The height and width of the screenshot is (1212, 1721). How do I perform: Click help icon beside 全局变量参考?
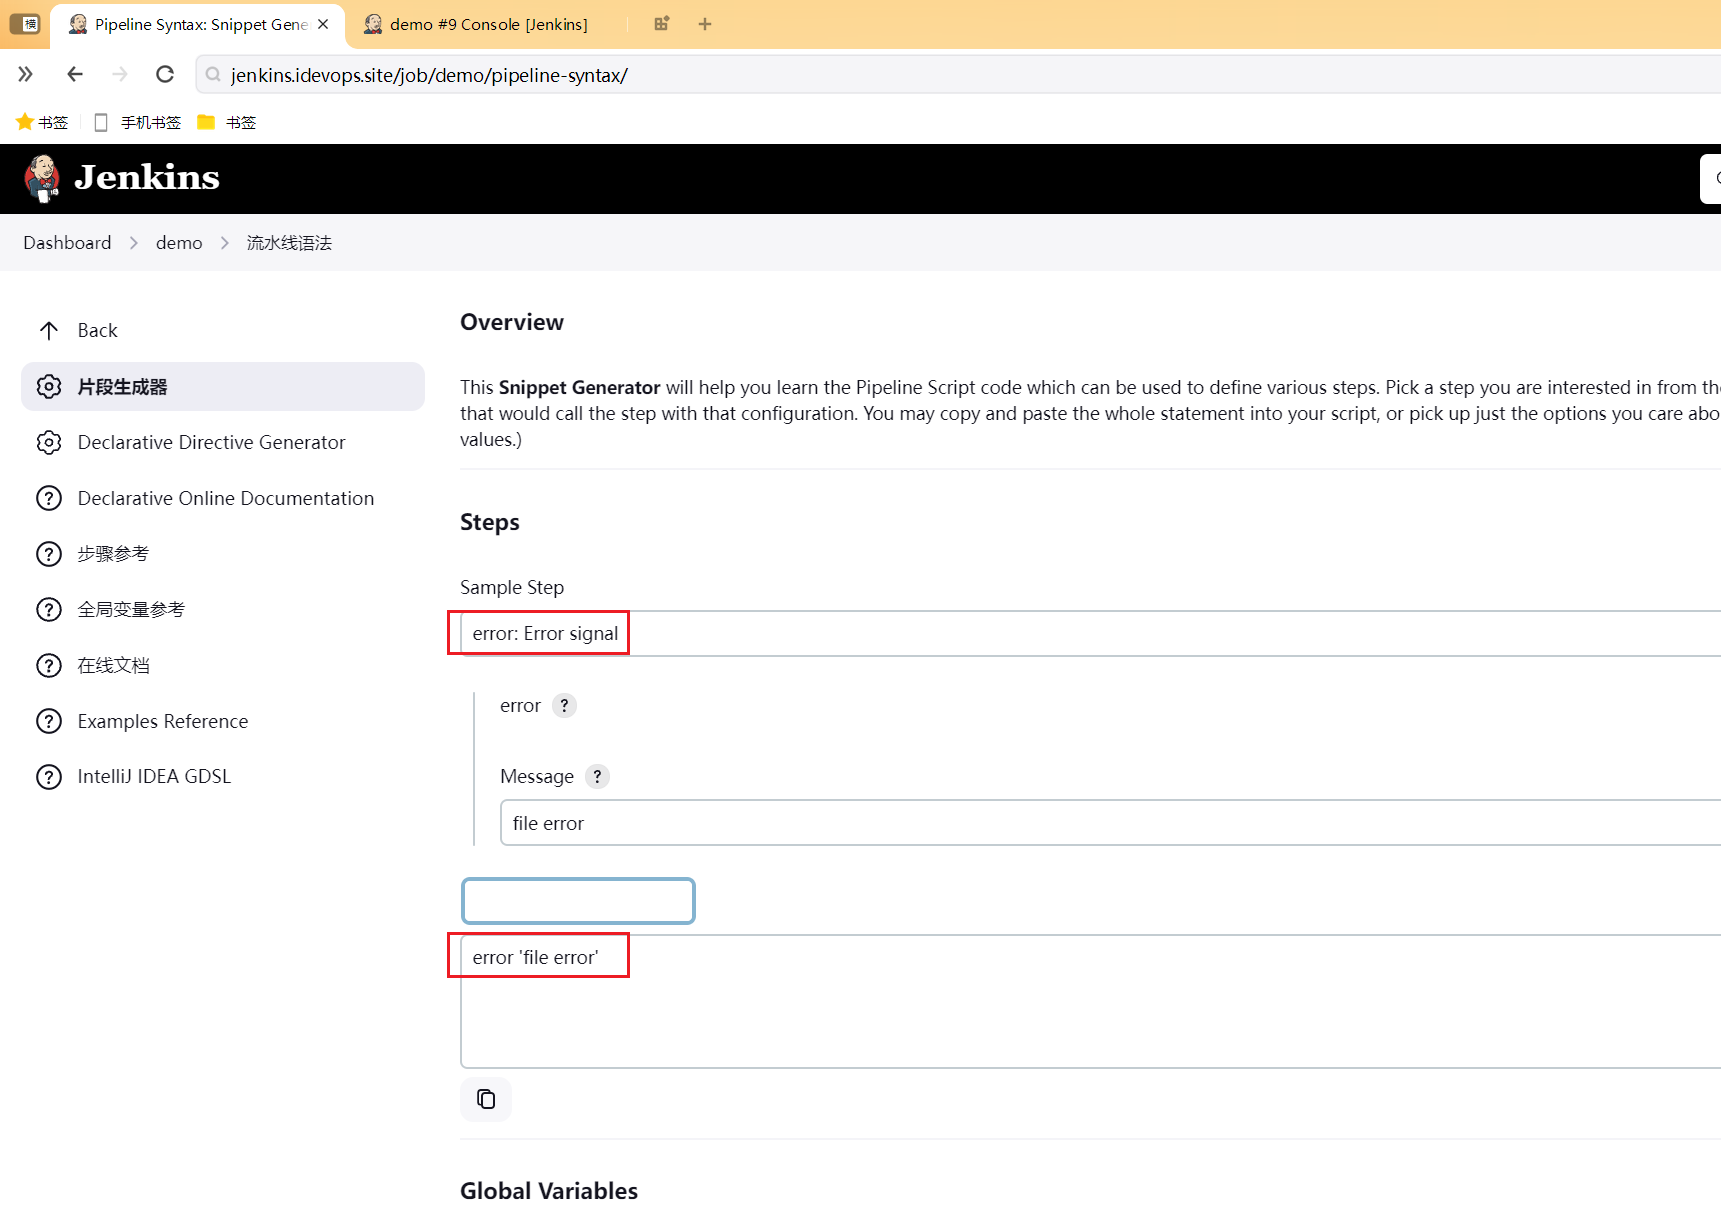click(x=49, y=610)
